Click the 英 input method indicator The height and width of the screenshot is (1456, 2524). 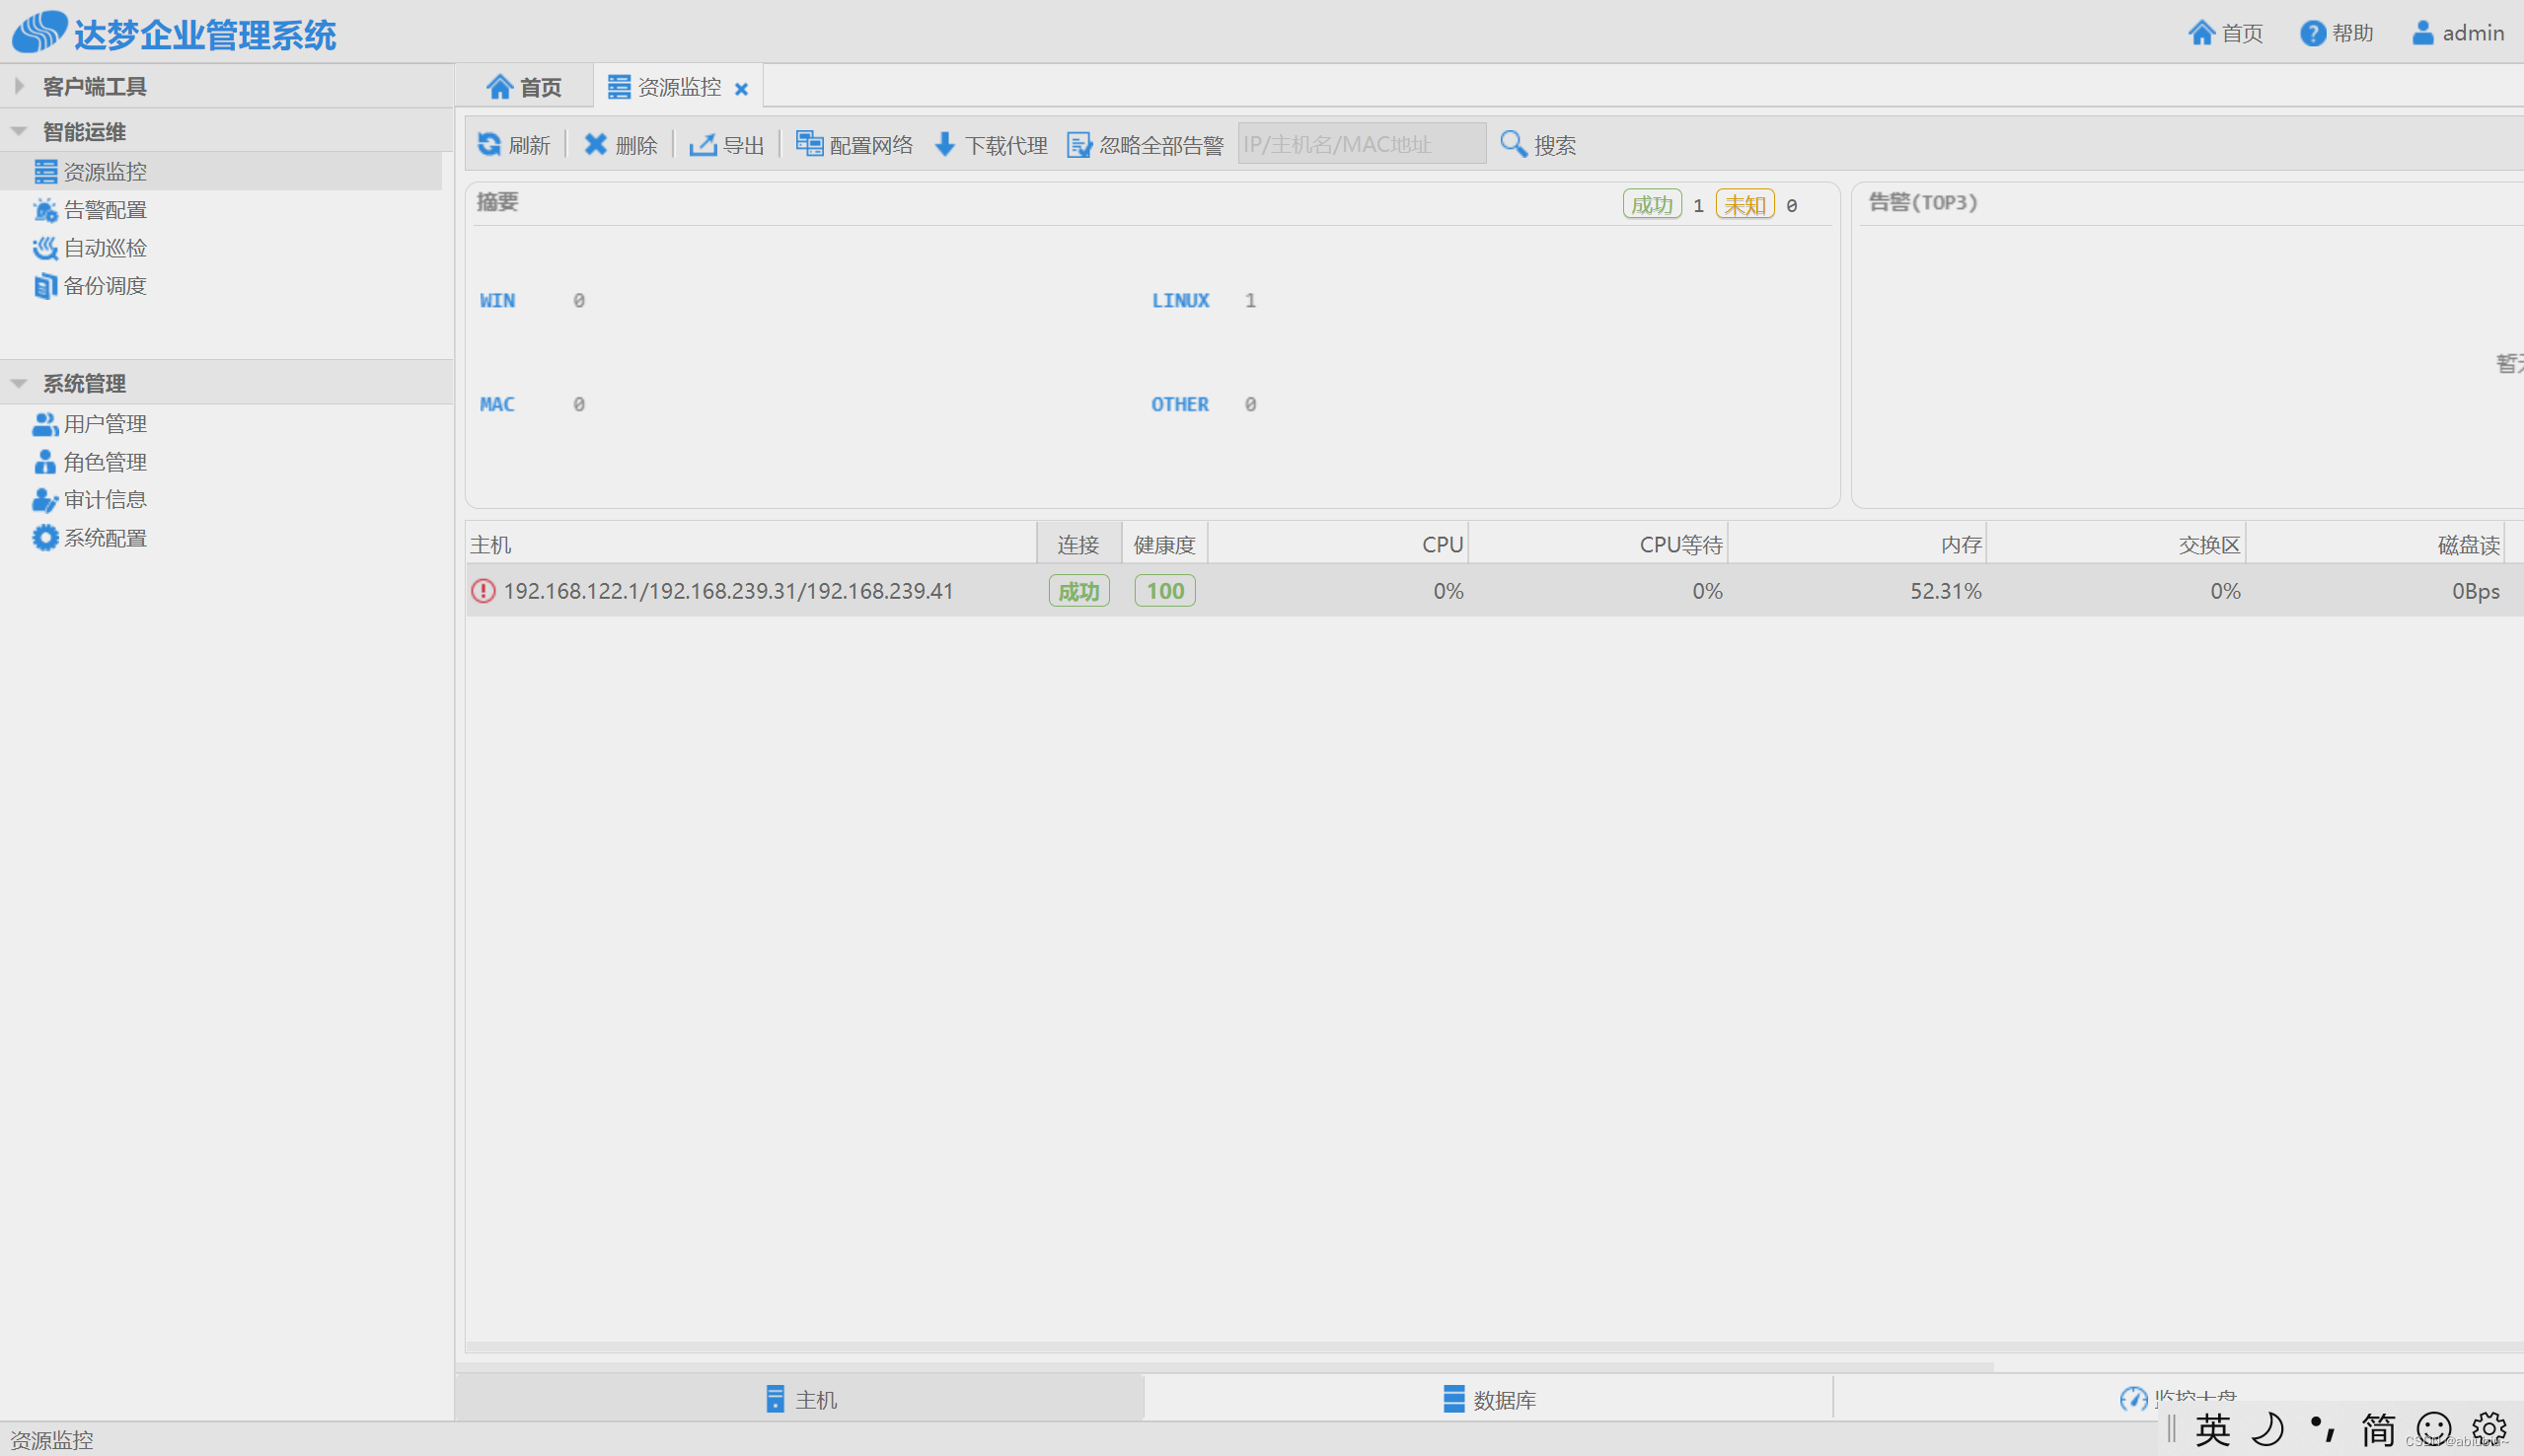pos(2212,1429)
